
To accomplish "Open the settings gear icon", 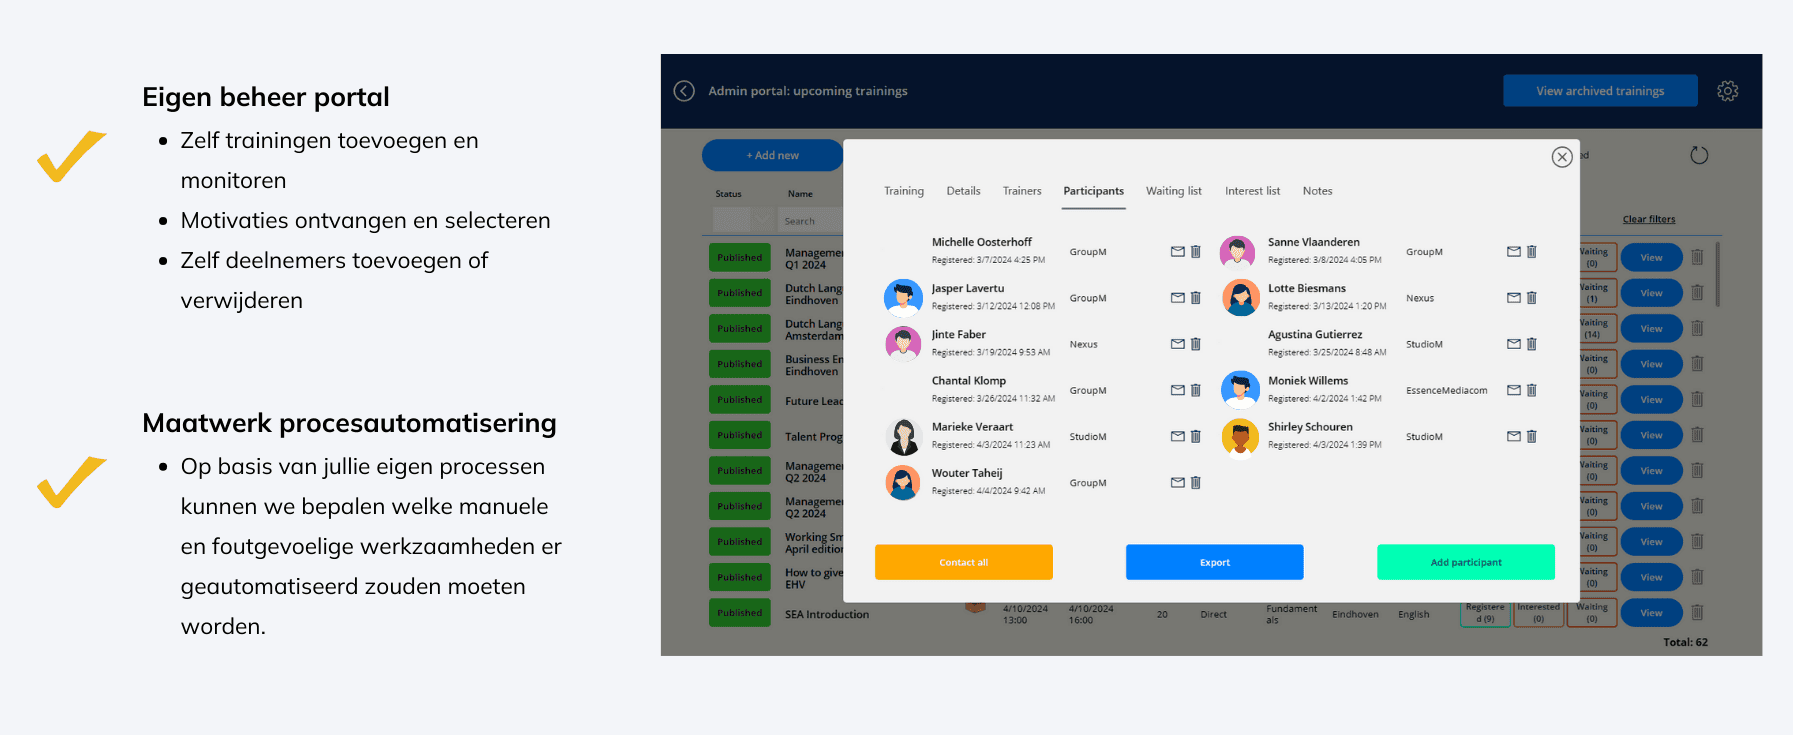I will (x=1727, y=91).
